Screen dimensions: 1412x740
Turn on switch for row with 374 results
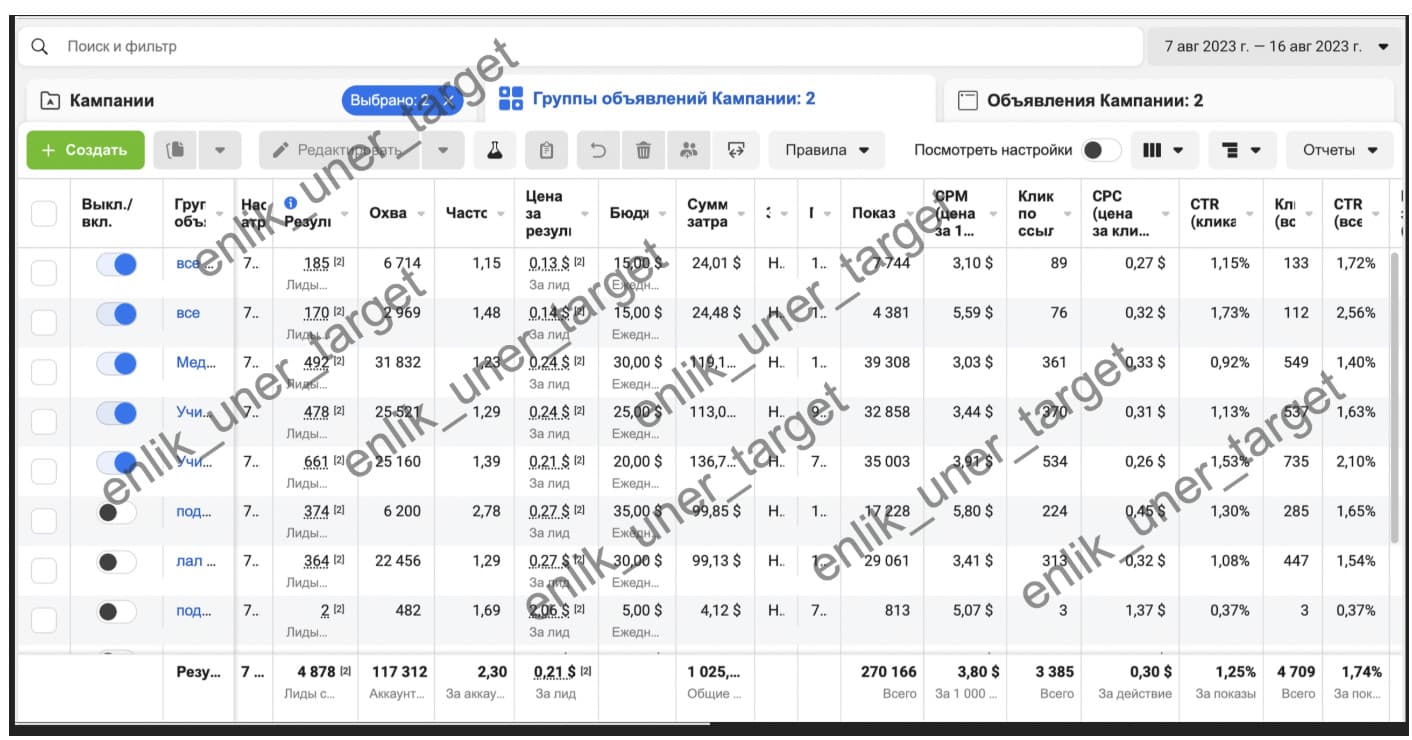click(x=116, y=512)
